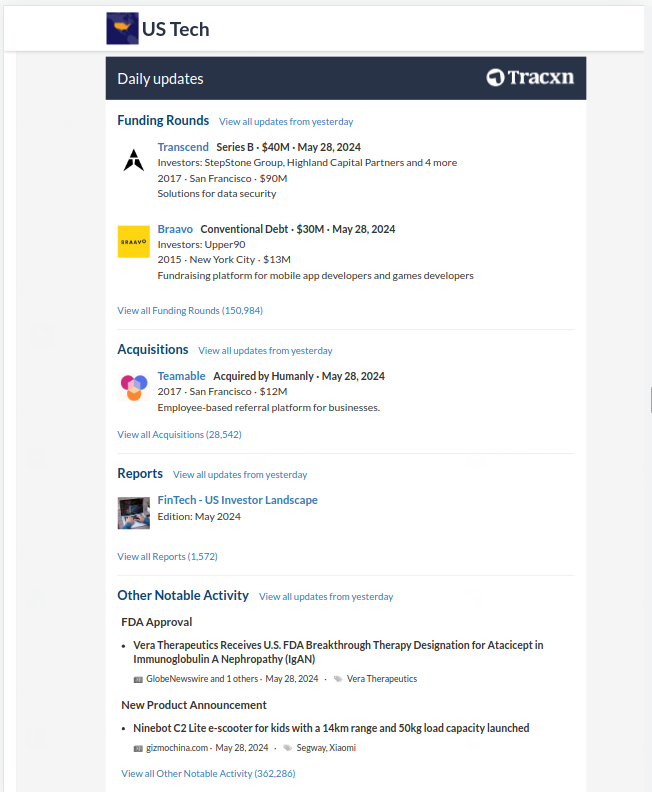The image size is (652, 792).
Task: Click the Other Notable Activity heading
Action: click(x=183, y=595)
